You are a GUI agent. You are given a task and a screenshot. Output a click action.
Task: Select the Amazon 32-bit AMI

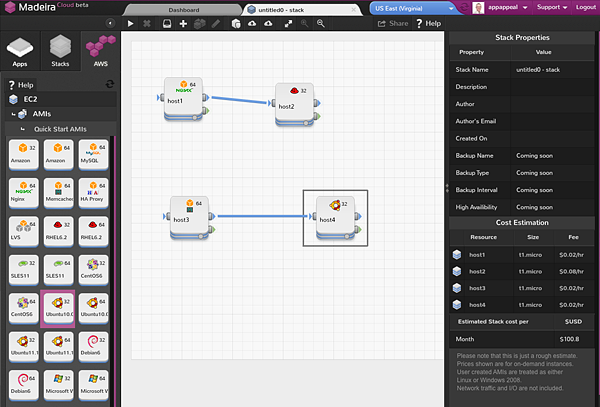[x=23, y=154]
